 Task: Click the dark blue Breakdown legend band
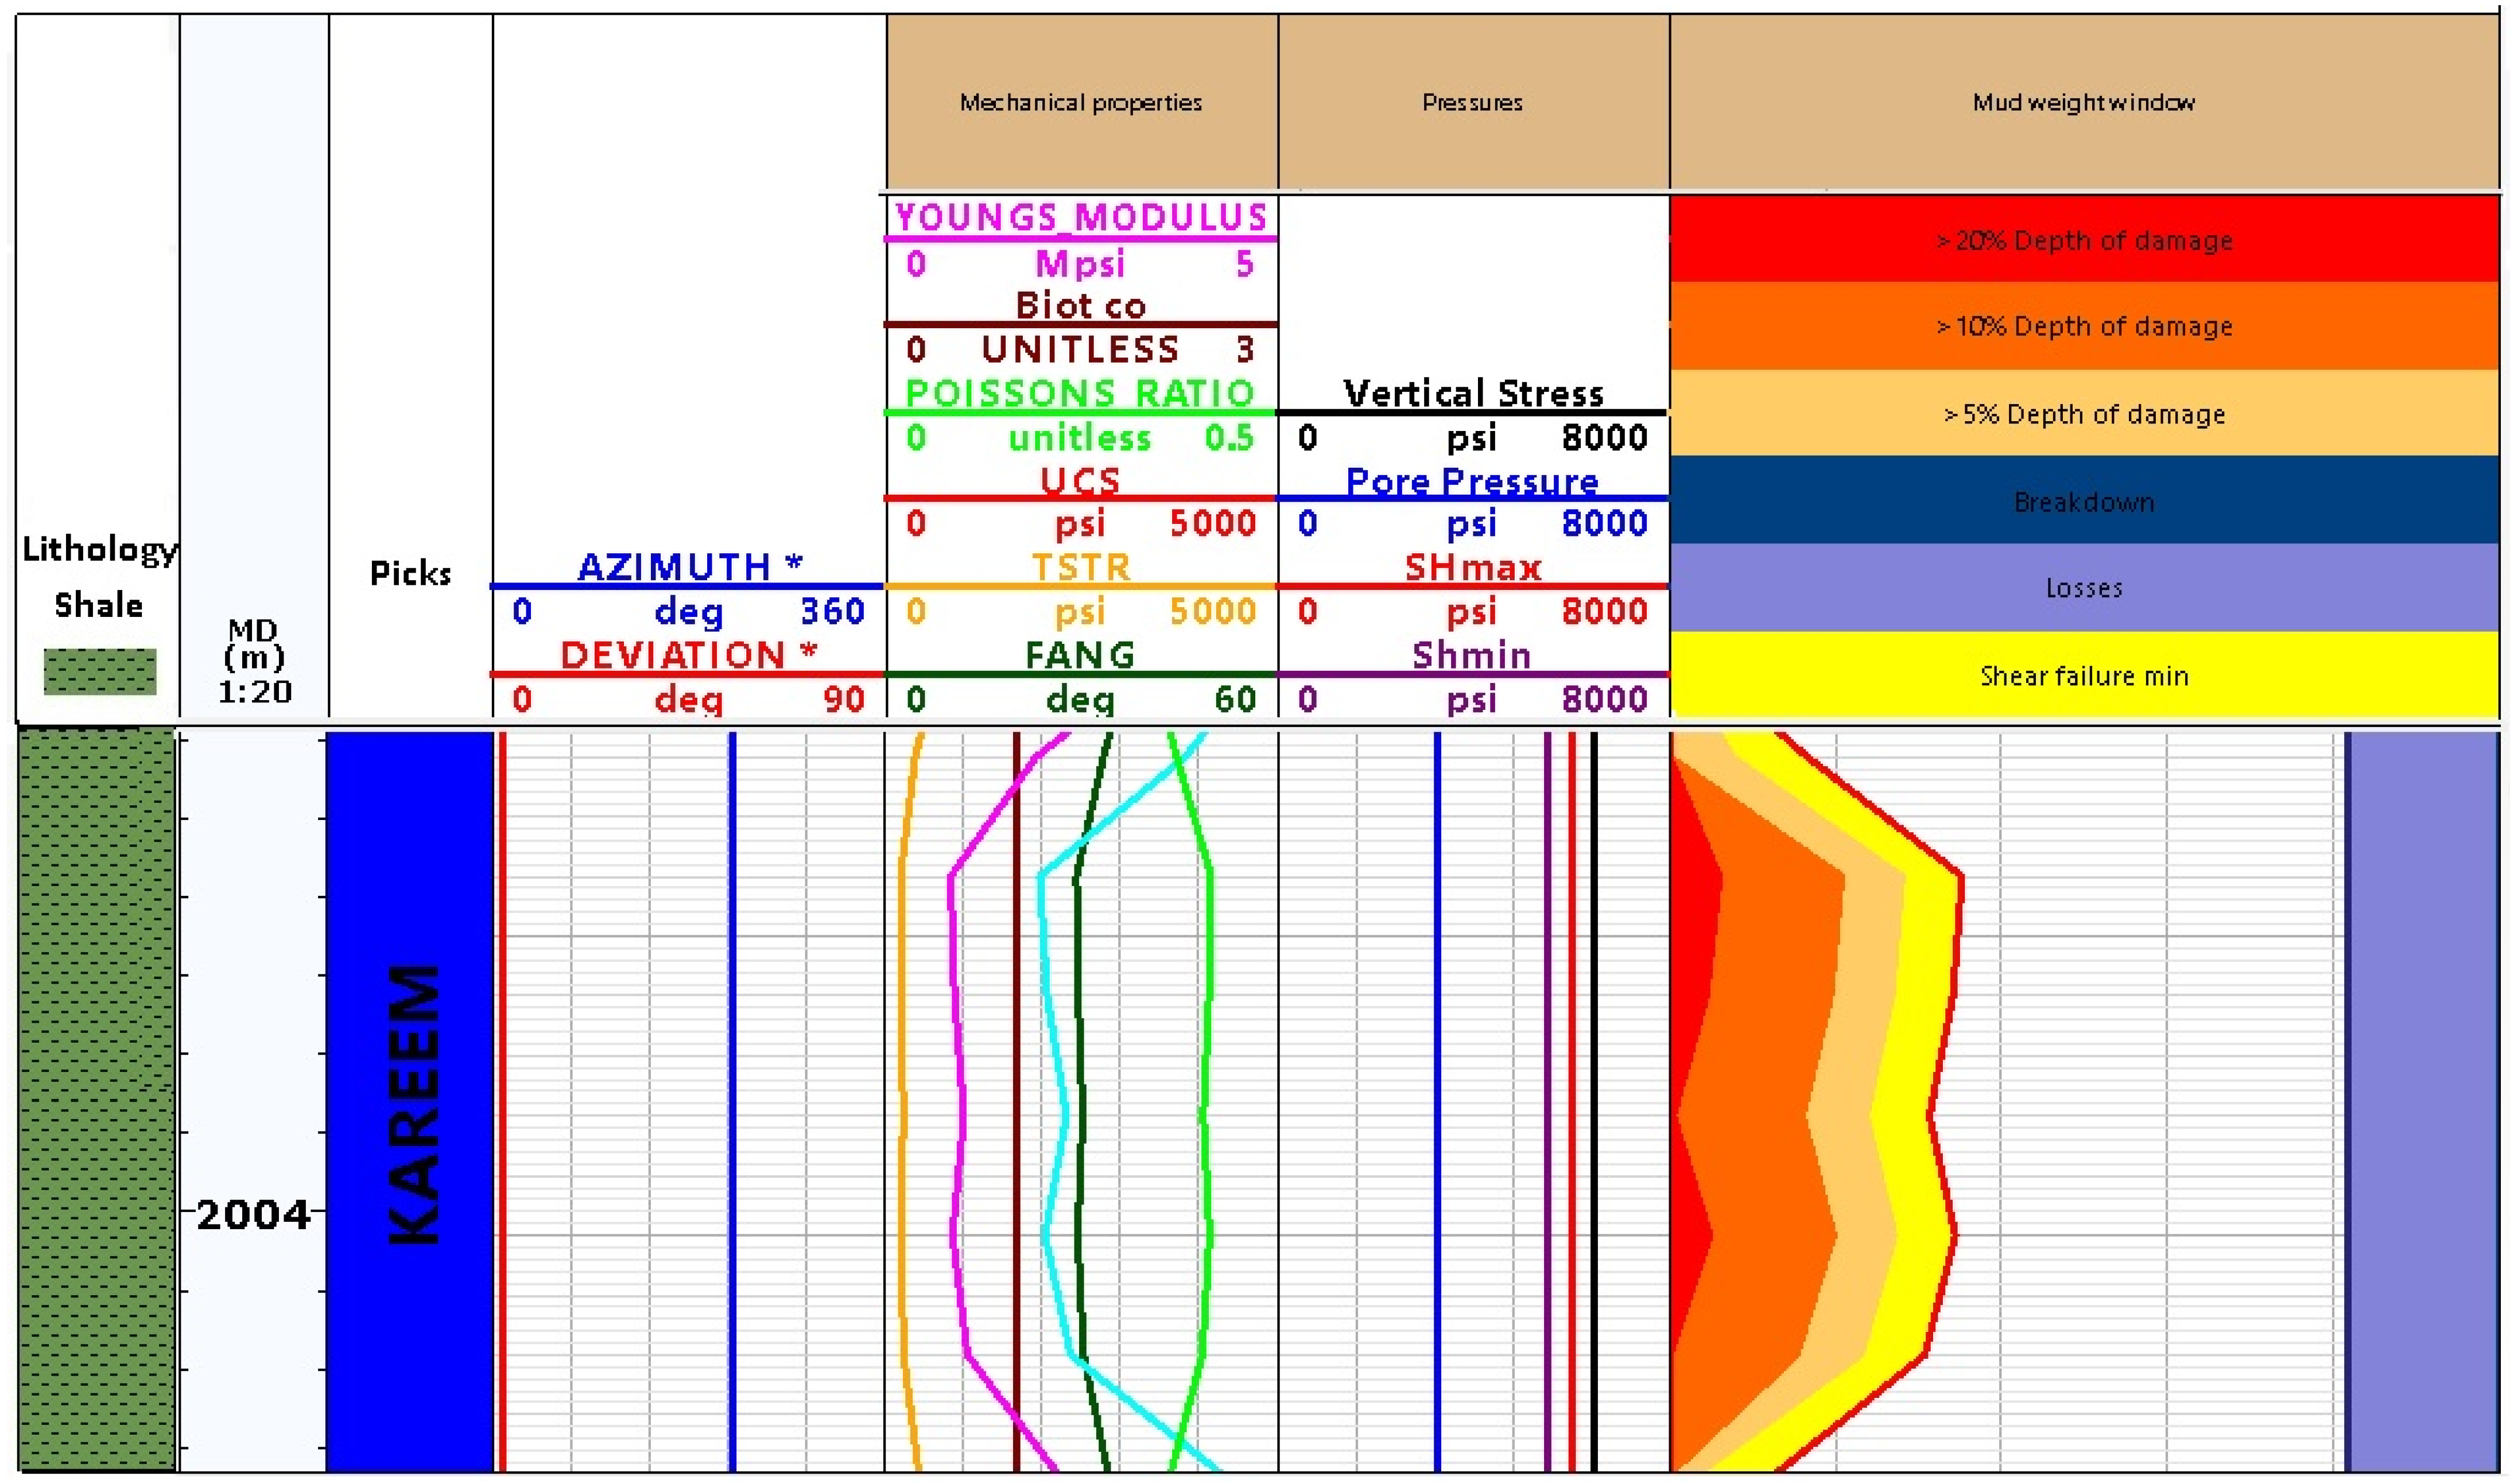click(x=2083, y=501)
